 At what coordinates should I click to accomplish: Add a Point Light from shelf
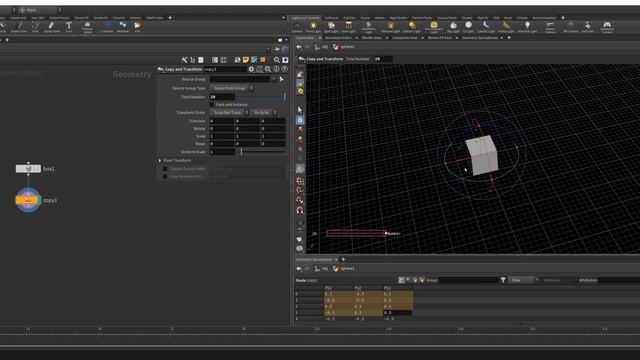313,27
